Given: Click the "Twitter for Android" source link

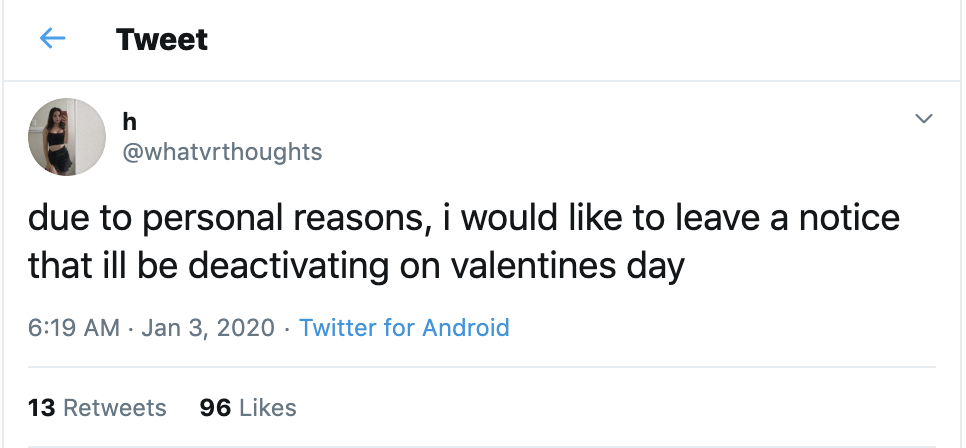Looking at the screenshot, I should pos(404,327).
